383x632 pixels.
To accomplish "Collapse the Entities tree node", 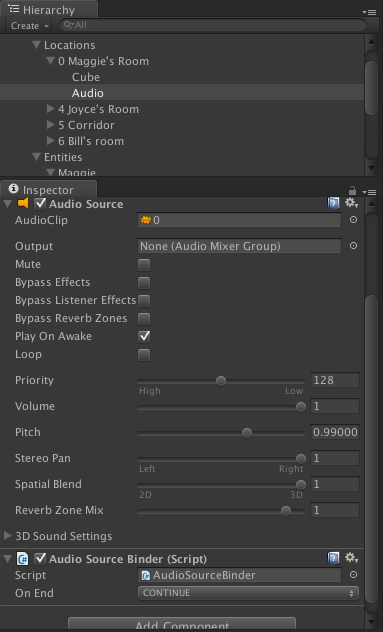I will pos(36,157).
